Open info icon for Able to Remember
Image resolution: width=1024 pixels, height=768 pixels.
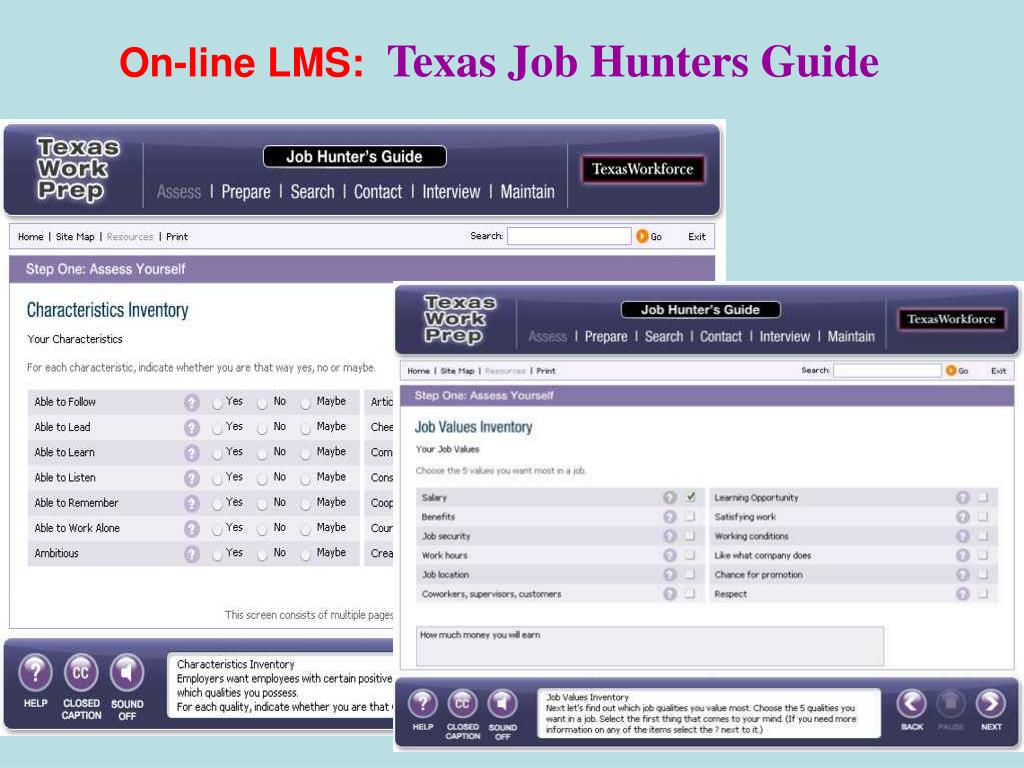click(191, 504)
